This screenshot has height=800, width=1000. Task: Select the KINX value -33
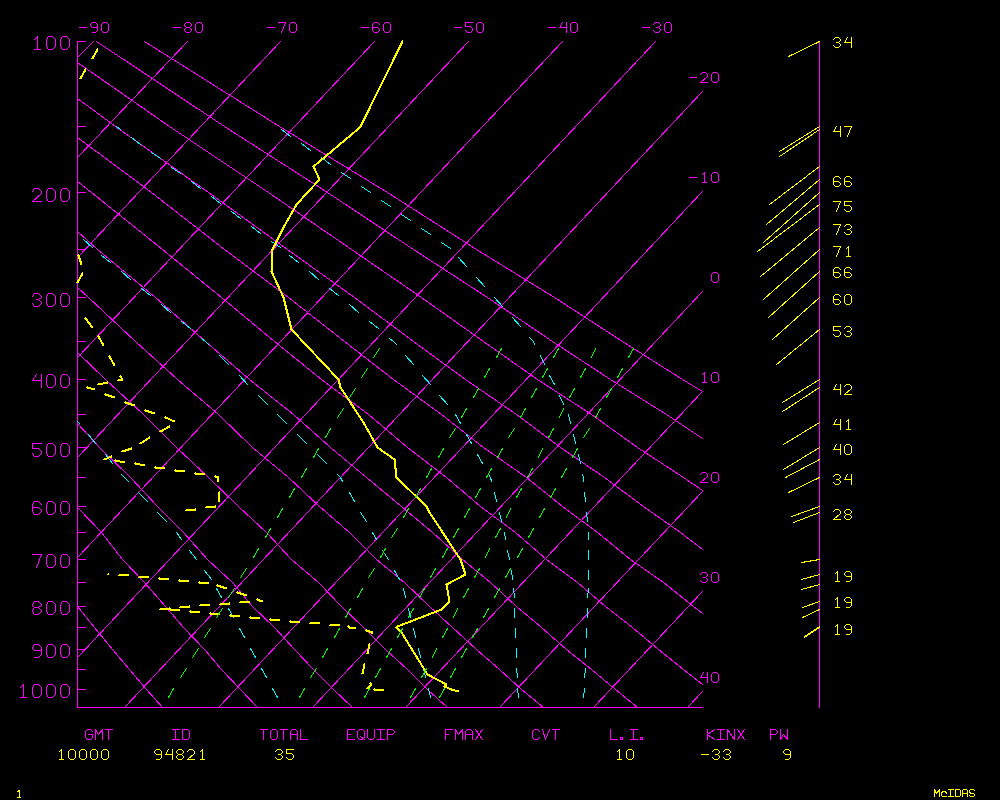(716, 755)
